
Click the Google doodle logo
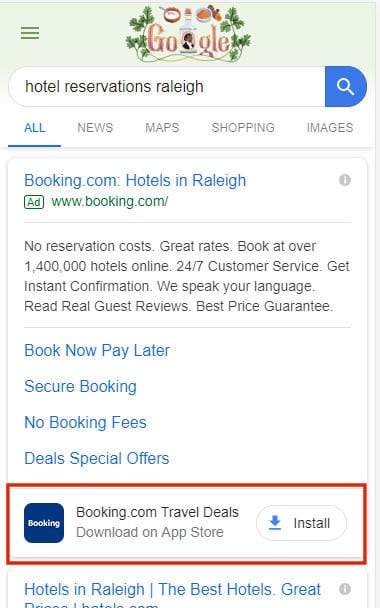(x=188, y=34)
